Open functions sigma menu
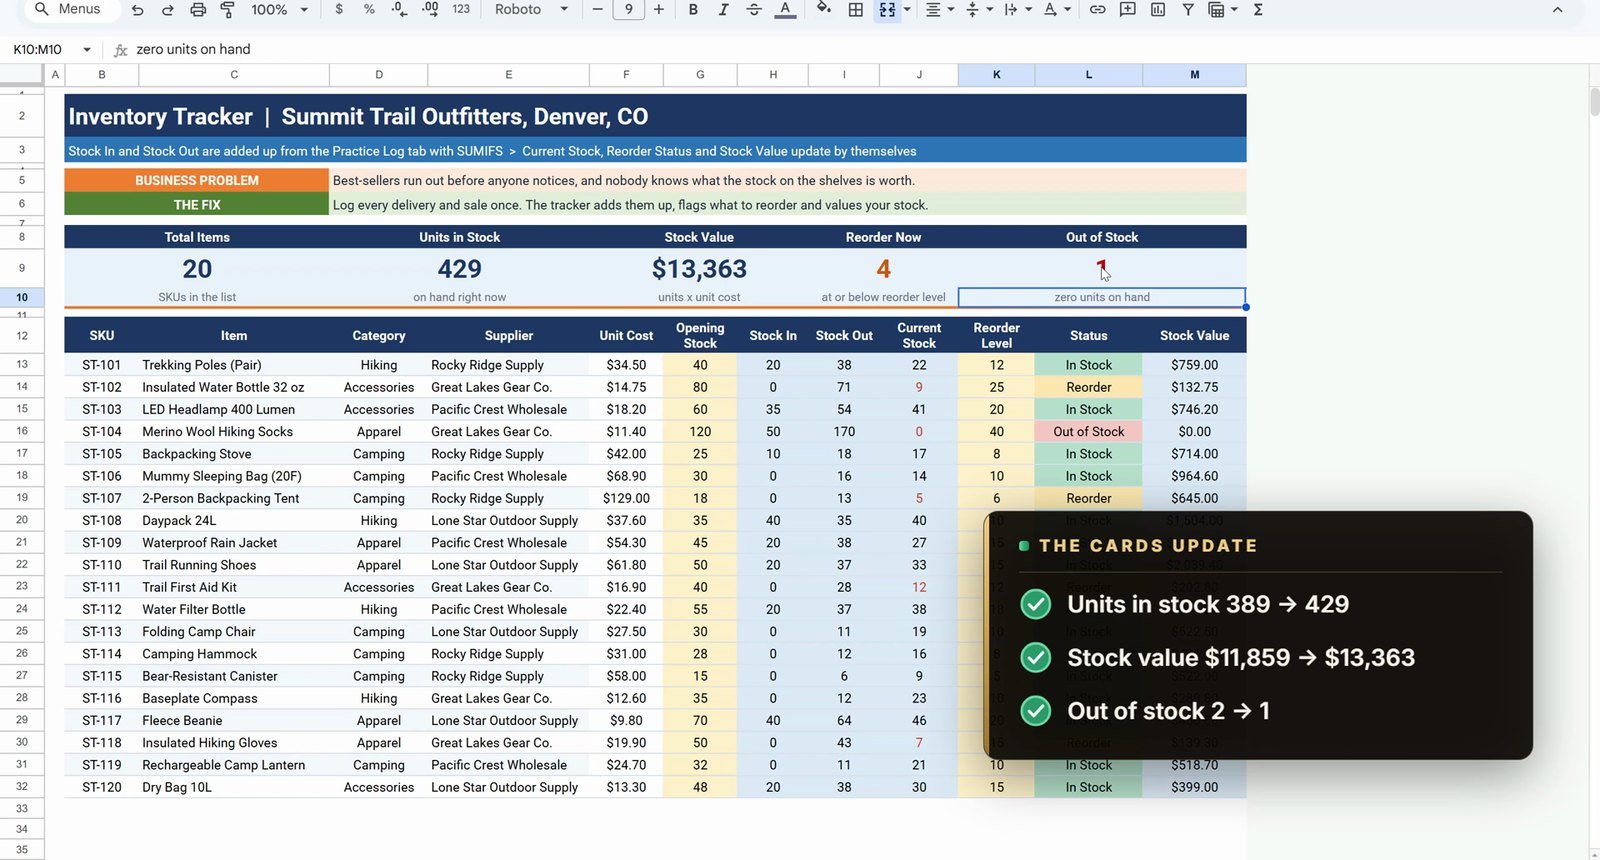The image size is (1600, 860). coord(1258,9)
